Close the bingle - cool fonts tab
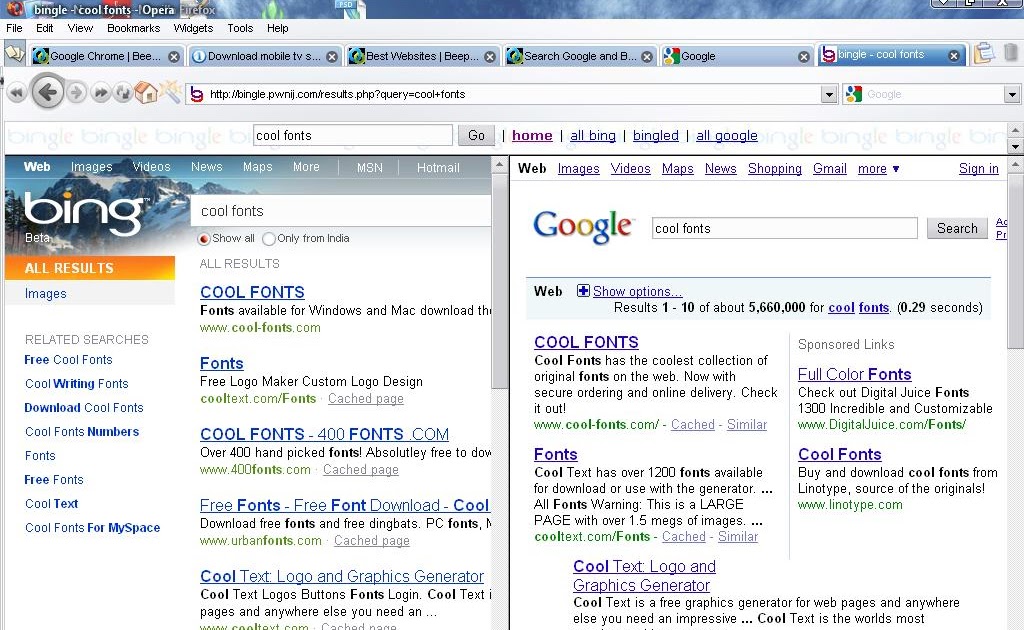1024x630 pixels. [954, 56]
